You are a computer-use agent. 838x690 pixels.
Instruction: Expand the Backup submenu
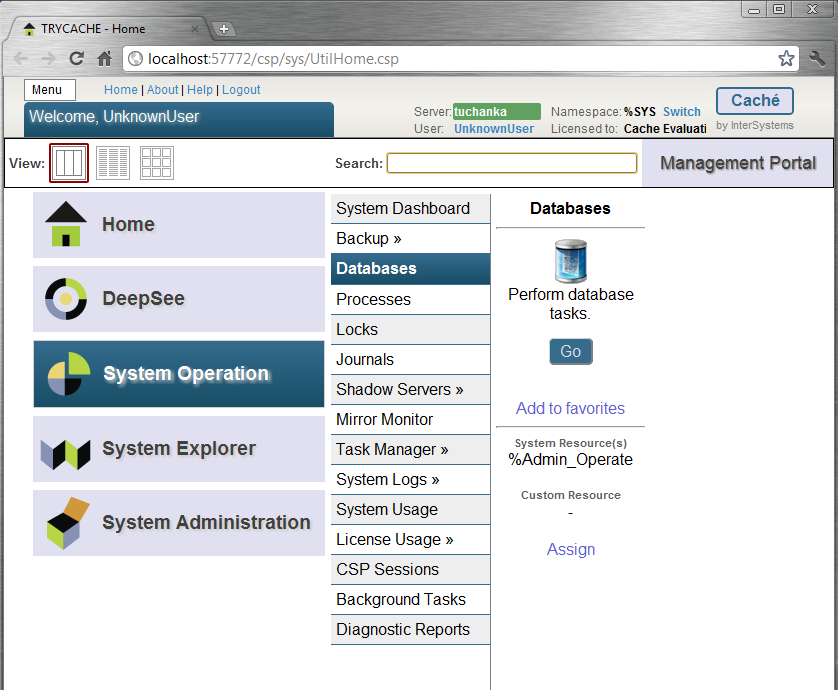click(369, 239)
